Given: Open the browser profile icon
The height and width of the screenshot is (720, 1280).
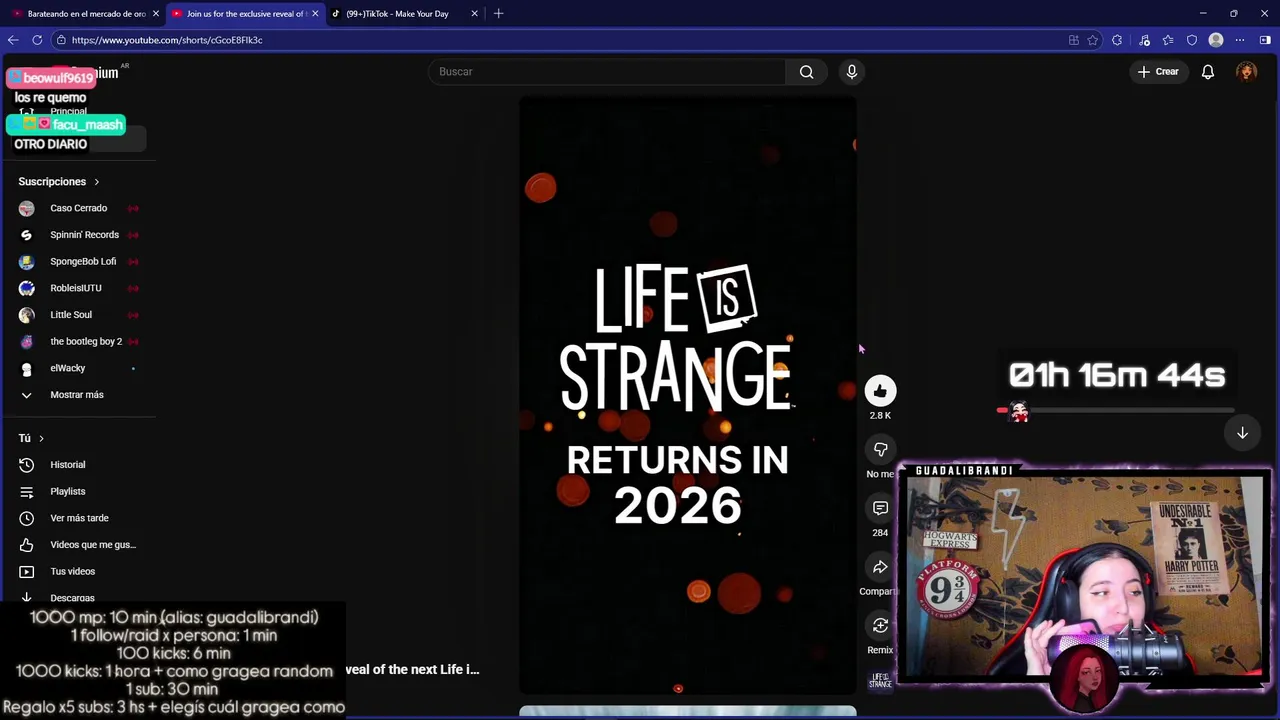Looking at the screenshot, I should (1216, 40).
